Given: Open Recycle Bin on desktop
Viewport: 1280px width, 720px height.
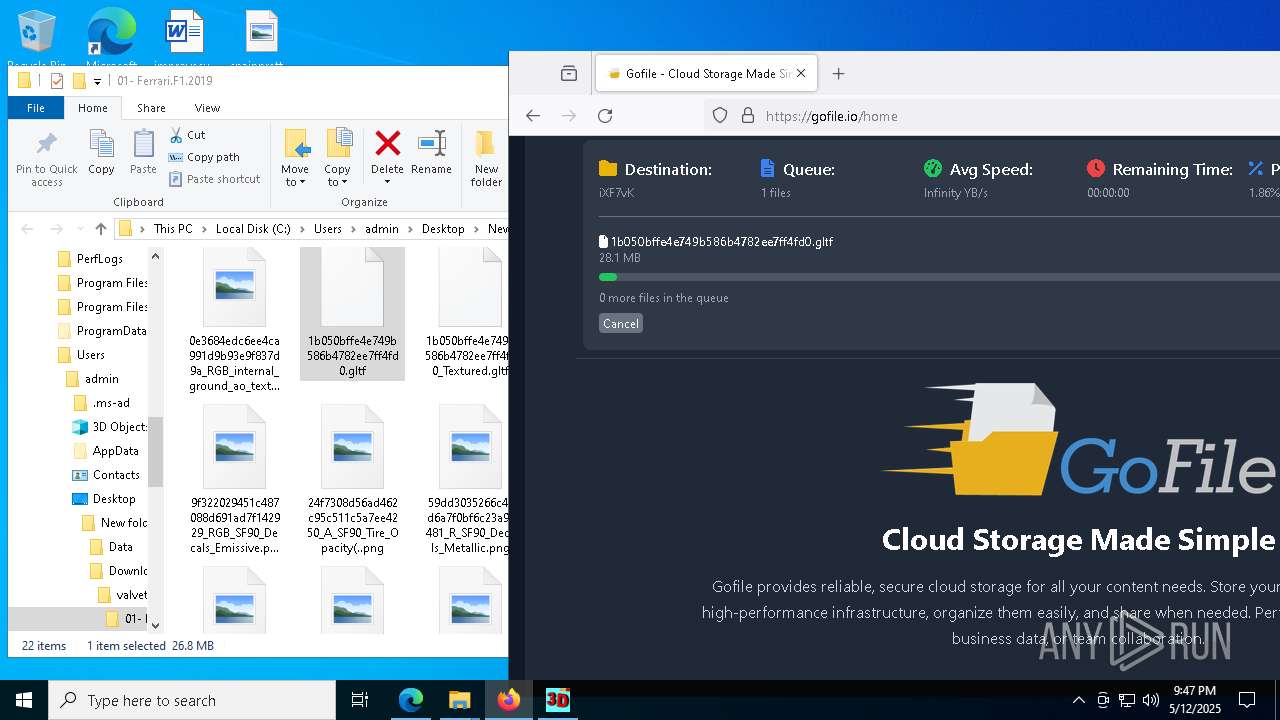Looking at the screenshot, I should point(37,38).
